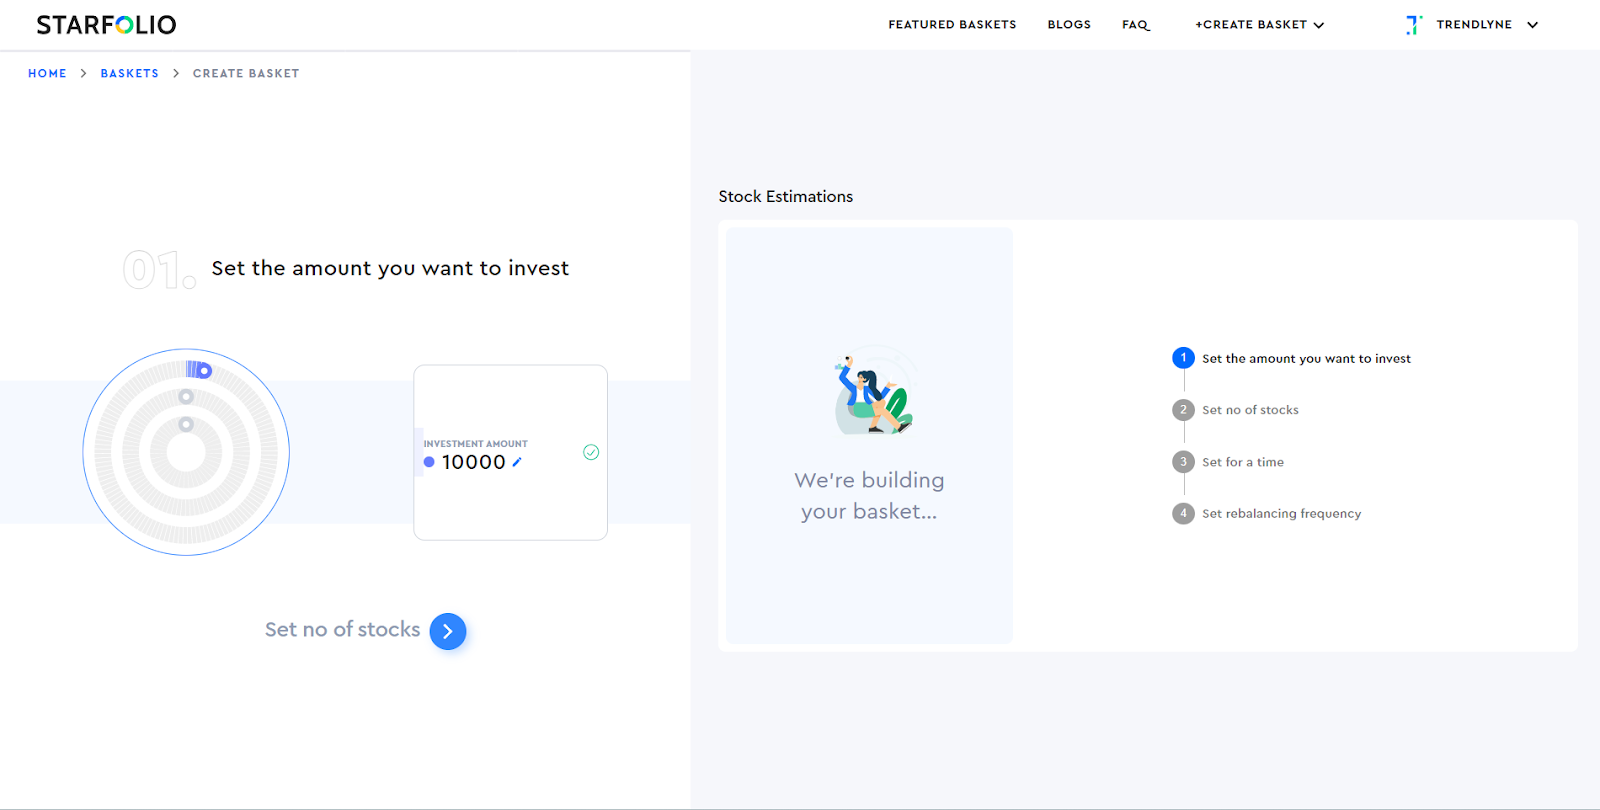The height and width of the screenshot is (810, 1600).
Task: Click the 'Investment Amount' label
Action: tap(475, 444)
